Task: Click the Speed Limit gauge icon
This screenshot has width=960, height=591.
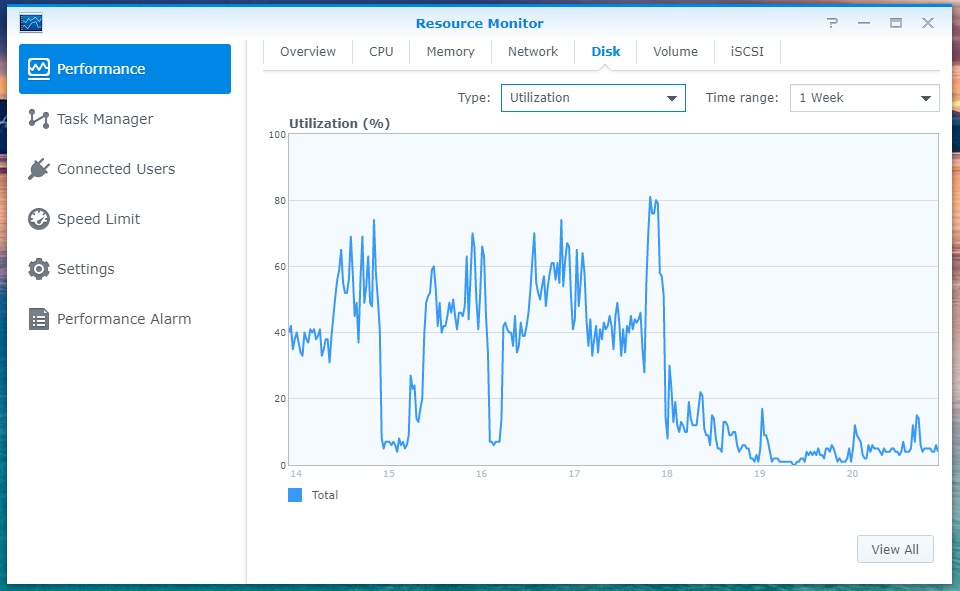Action: tap(39, 219)
